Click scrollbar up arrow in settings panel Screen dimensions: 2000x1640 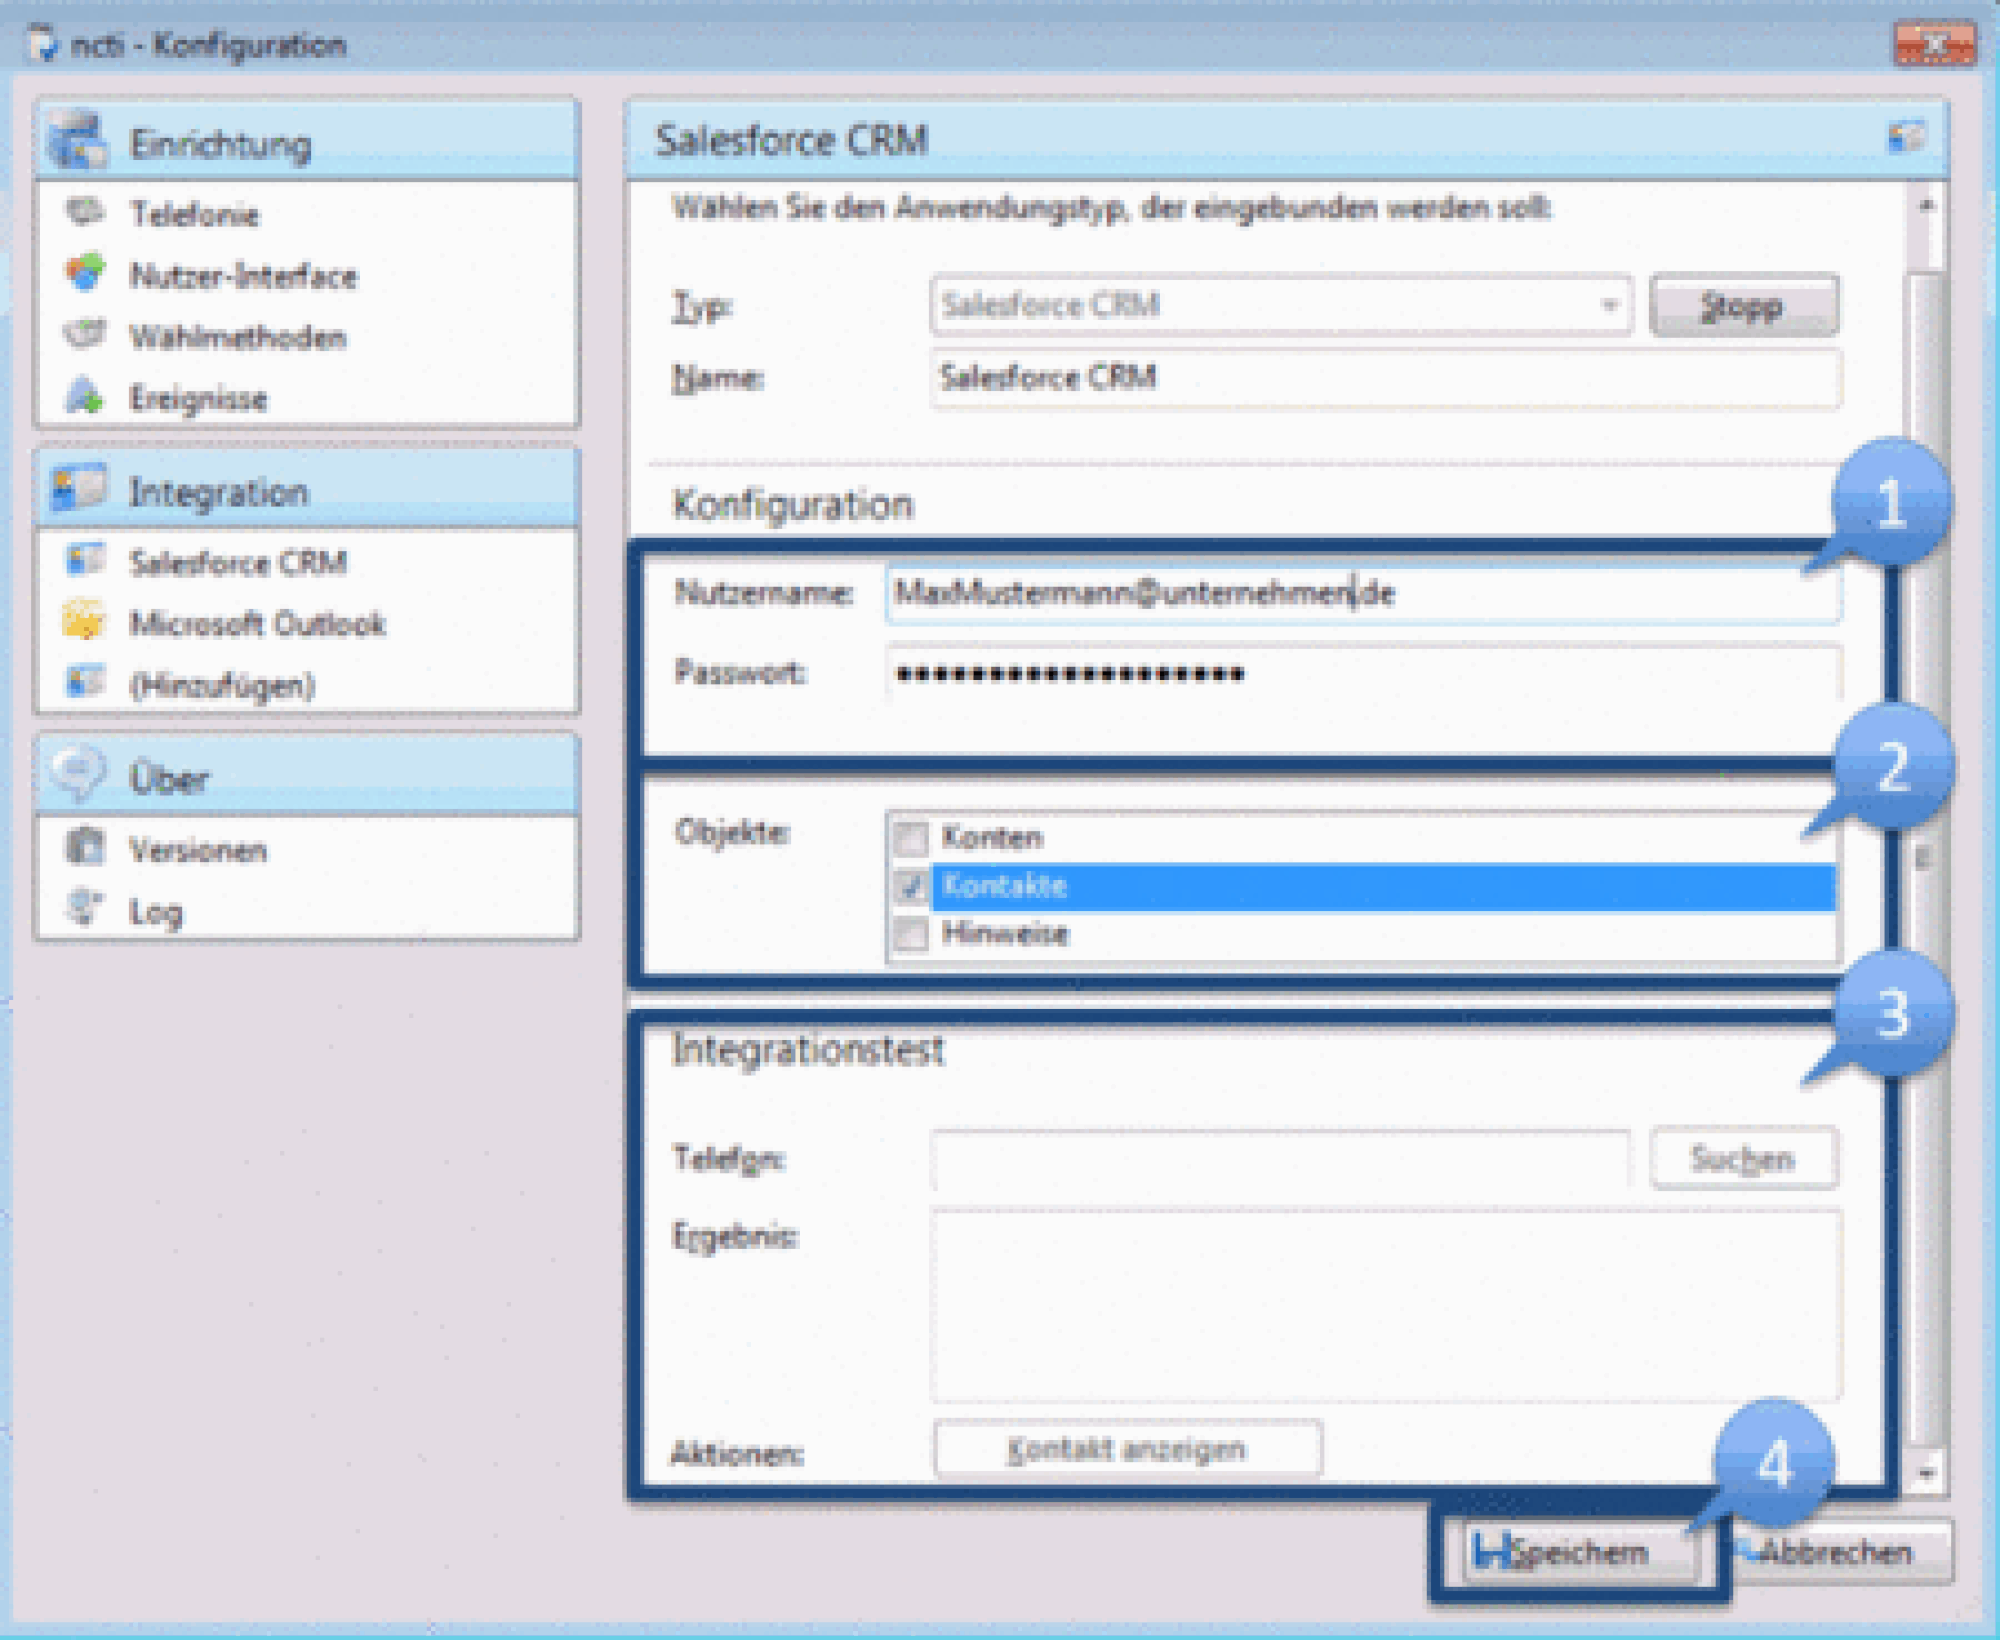click(x=1926, y=205)
